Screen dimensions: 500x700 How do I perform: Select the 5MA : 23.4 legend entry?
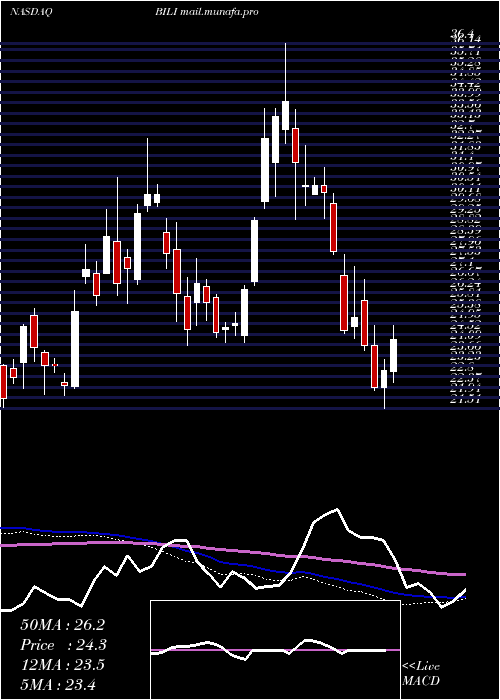[x=58, y=684]
